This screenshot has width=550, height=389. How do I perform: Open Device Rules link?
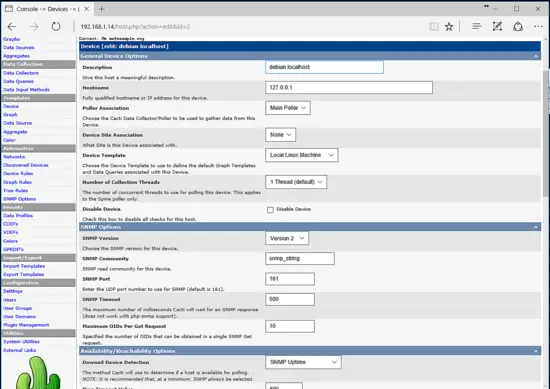[x=18, y=174]
